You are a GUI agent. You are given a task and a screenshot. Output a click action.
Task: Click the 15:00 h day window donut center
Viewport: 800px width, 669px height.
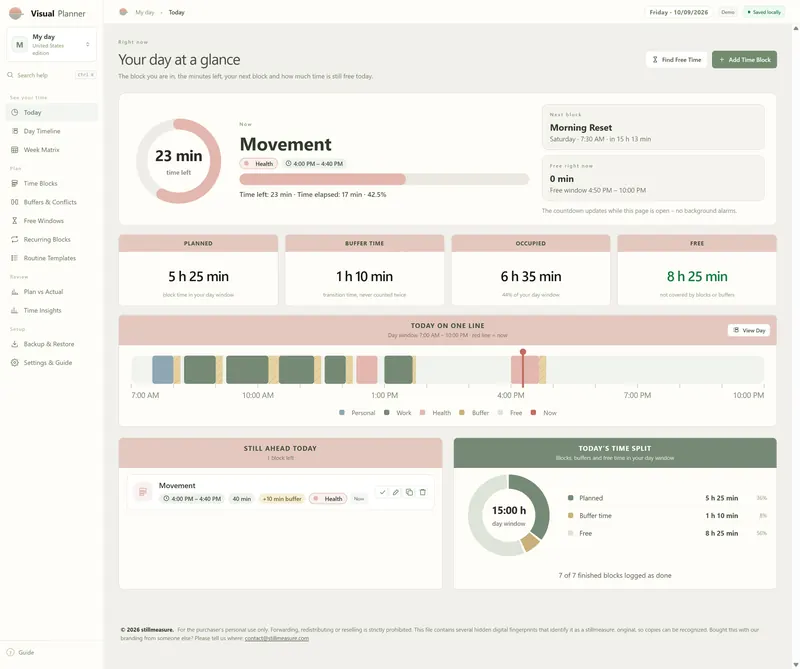pos(509,515)
